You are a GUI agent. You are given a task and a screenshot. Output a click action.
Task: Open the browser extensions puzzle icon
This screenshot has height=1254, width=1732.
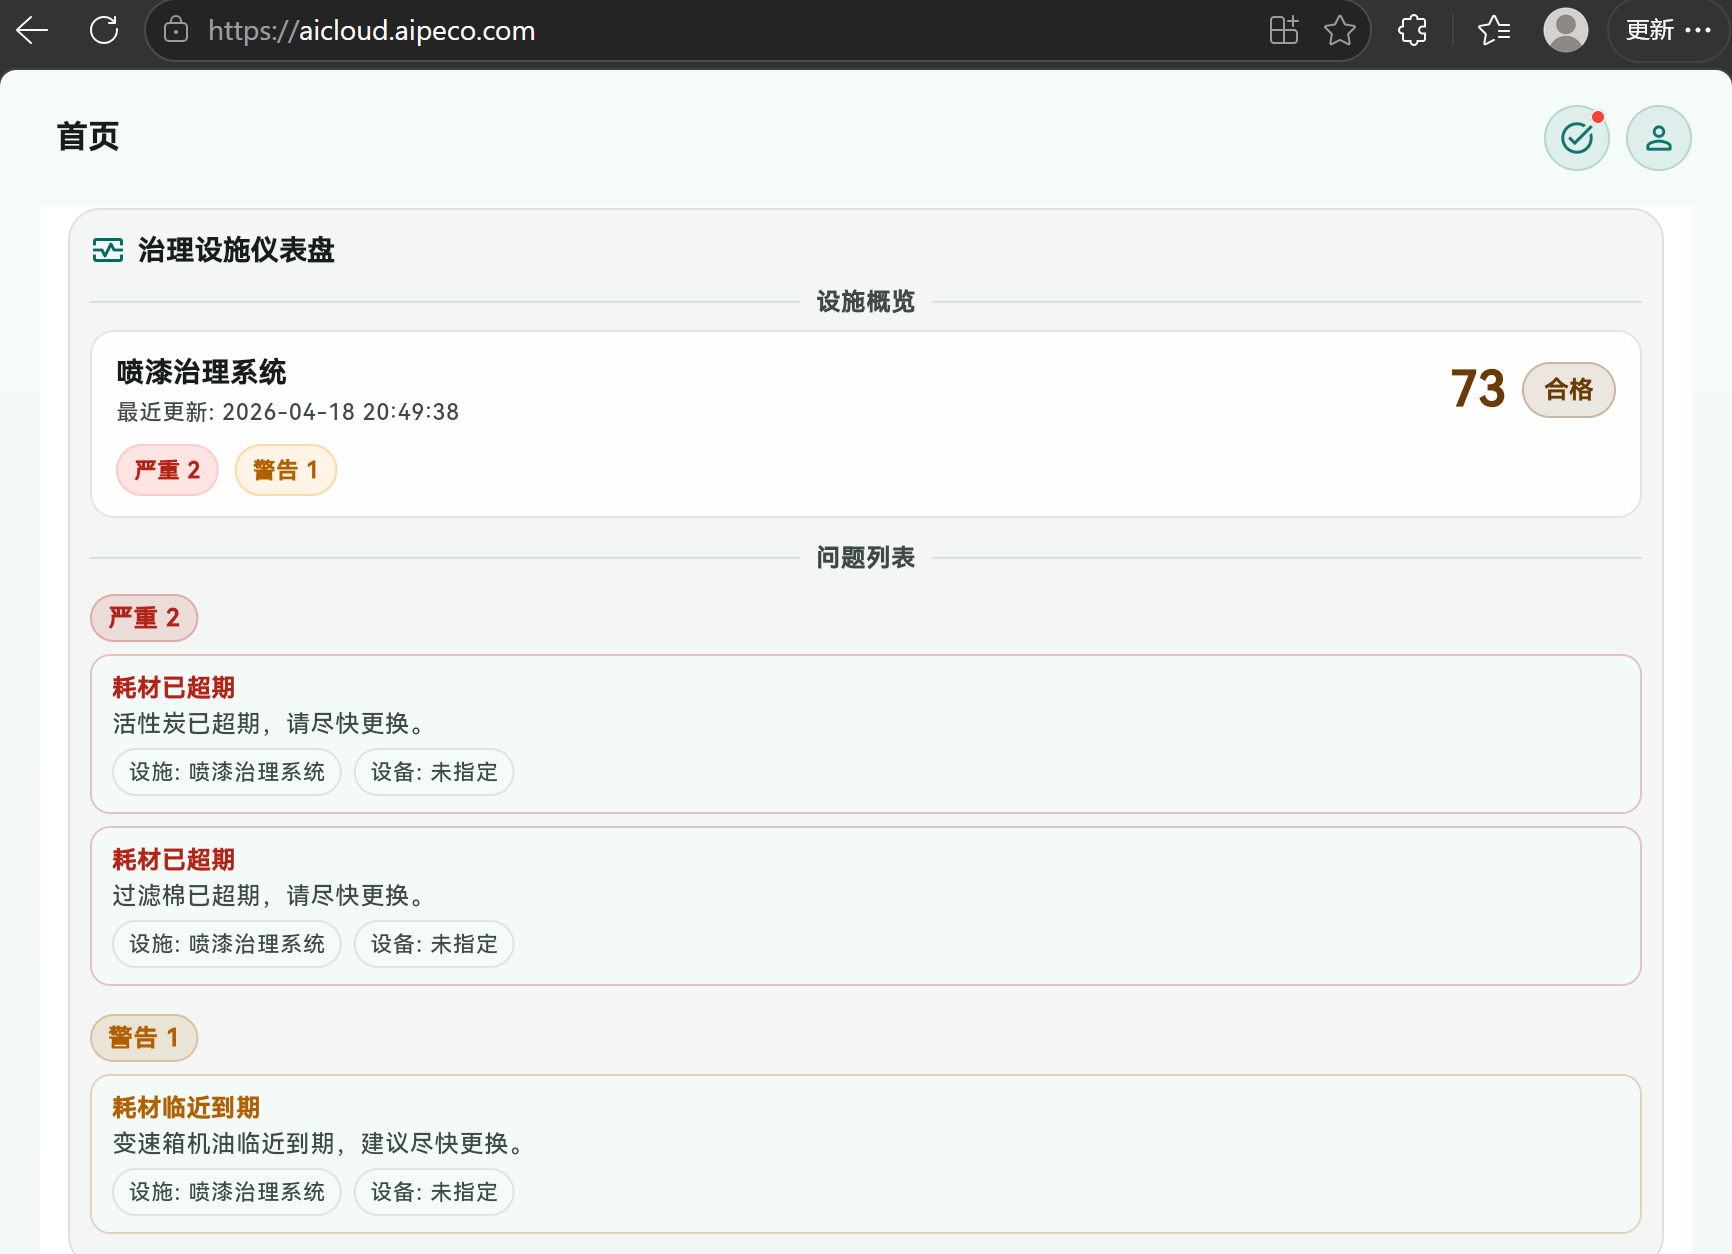click(x=1412, y=31)
